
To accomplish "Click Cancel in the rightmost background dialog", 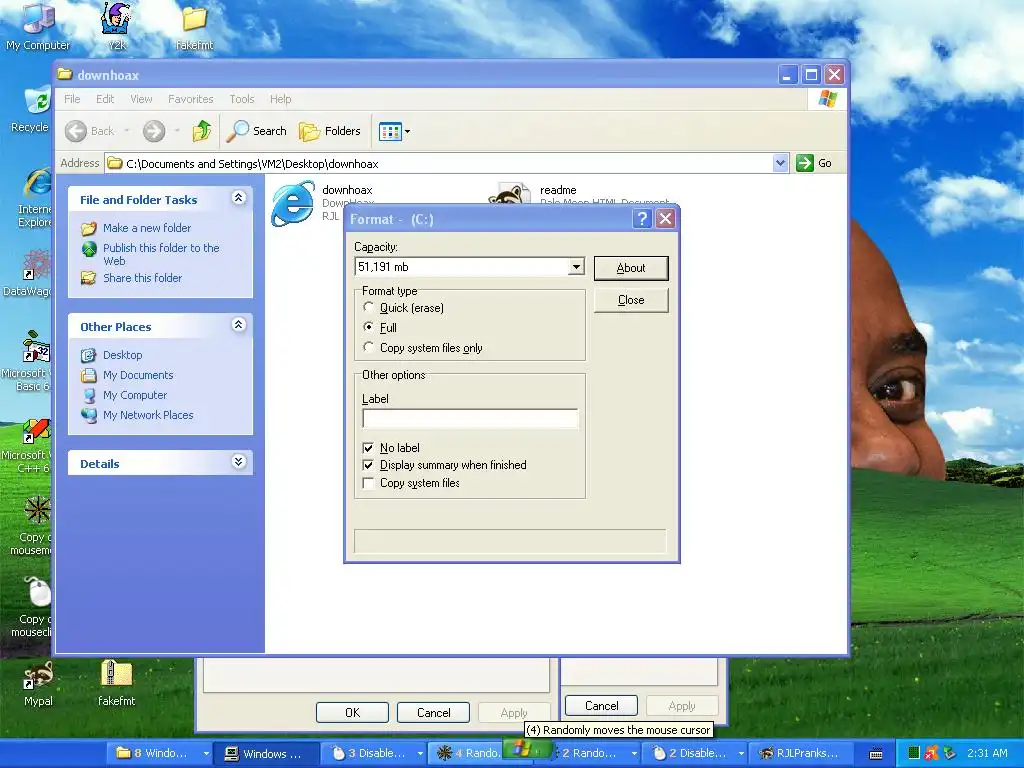I will click(601, 705).
